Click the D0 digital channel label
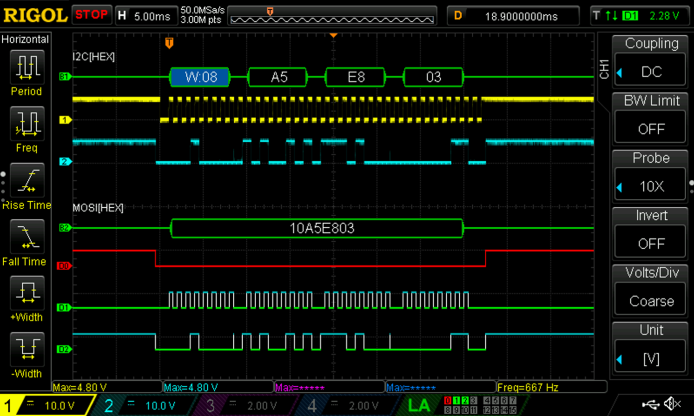694x416 pixels. click(64, 266)
